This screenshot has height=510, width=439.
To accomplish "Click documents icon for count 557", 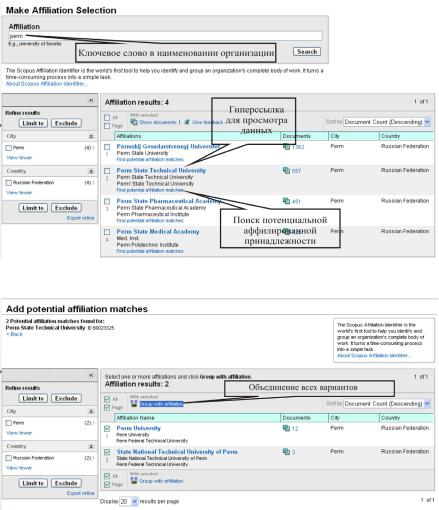I will click(x=286, y=171).
